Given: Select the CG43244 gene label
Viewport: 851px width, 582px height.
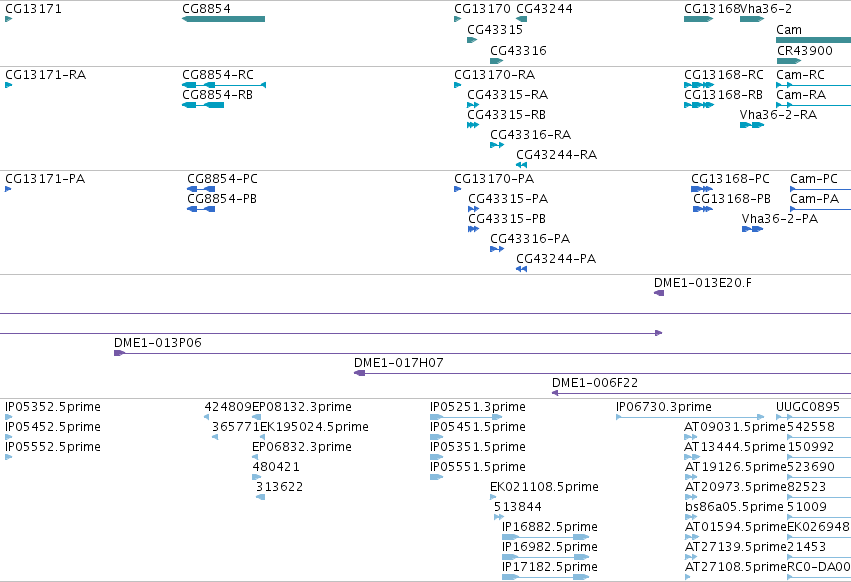Looking at the screenshot, I should tap(544, 9).
